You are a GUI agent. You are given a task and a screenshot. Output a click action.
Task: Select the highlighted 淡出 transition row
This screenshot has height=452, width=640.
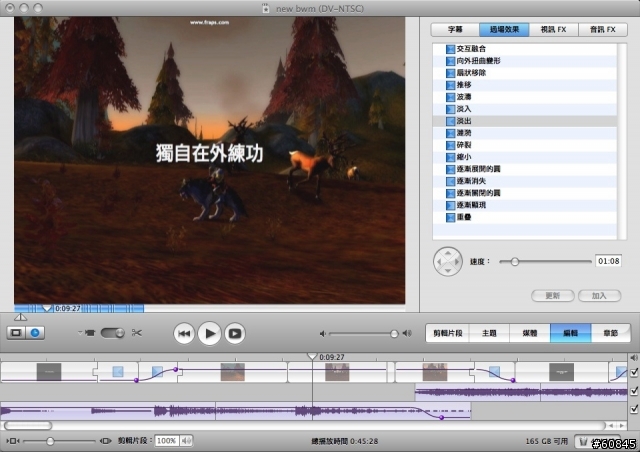point(524,121)
